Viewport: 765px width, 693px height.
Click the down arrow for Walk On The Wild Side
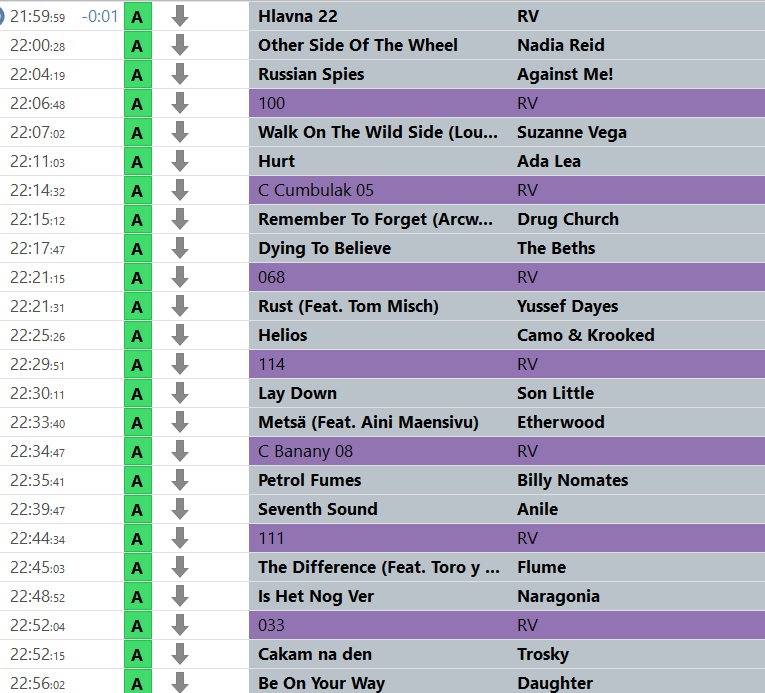pos(180,132)
